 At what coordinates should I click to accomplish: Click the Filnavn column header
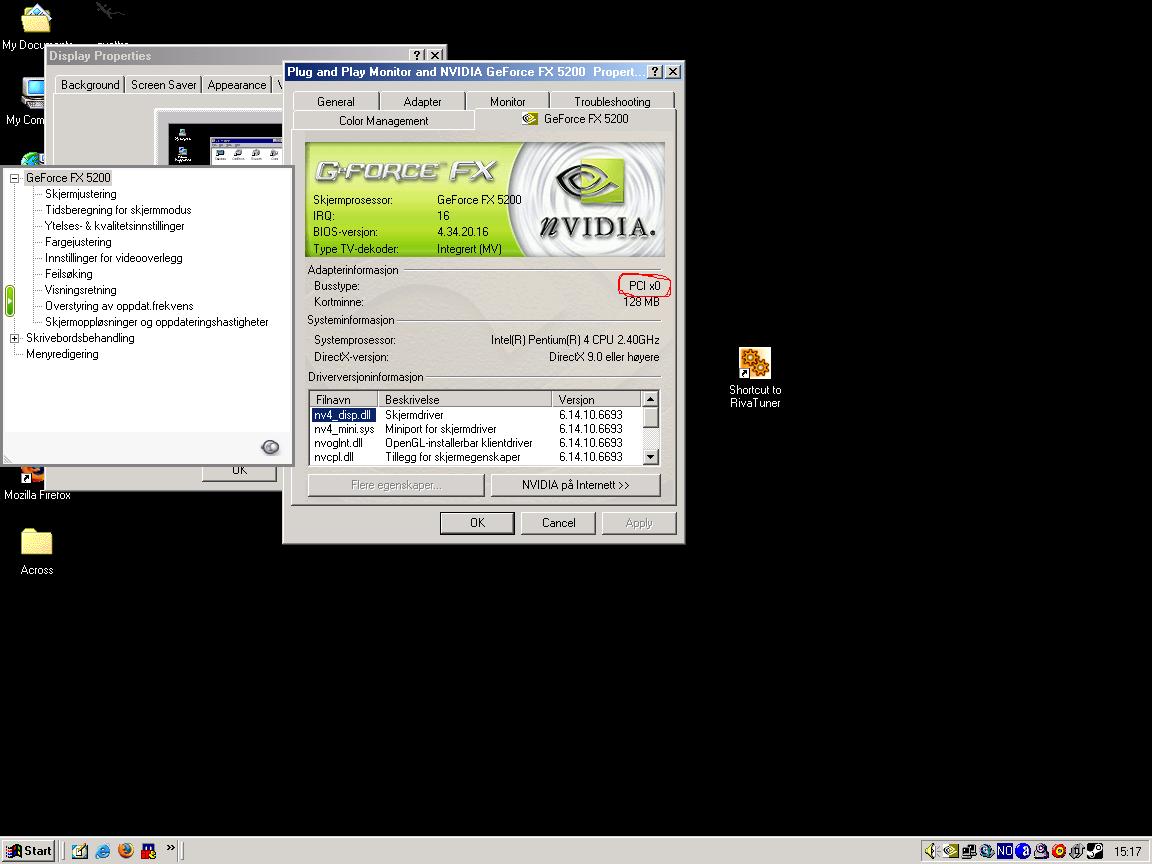point(344,400)
